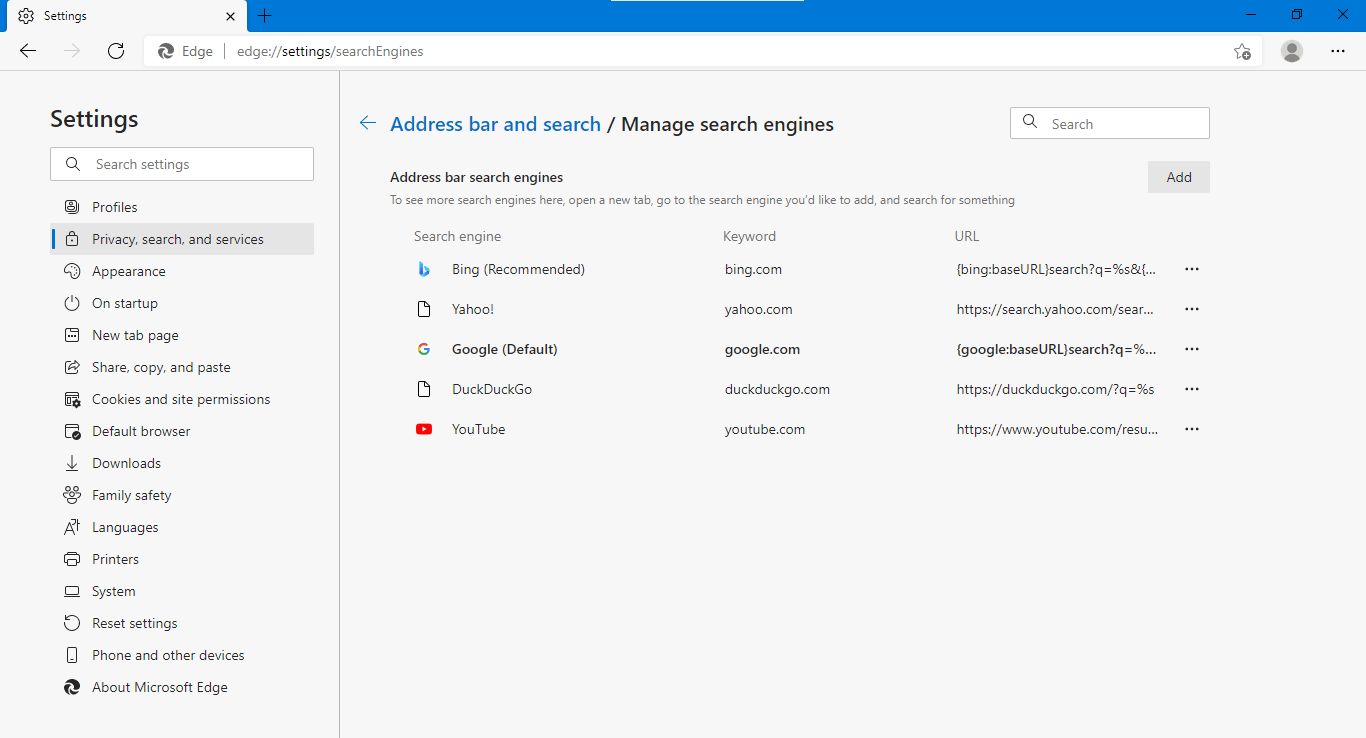Click the New tab page icon

click(72, 335)
